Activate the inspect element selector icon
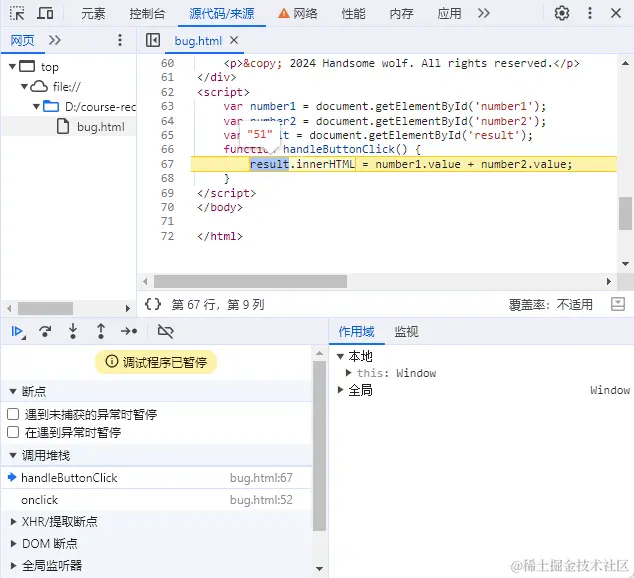This screenshot has height=578, width=634. click(17, 13)
